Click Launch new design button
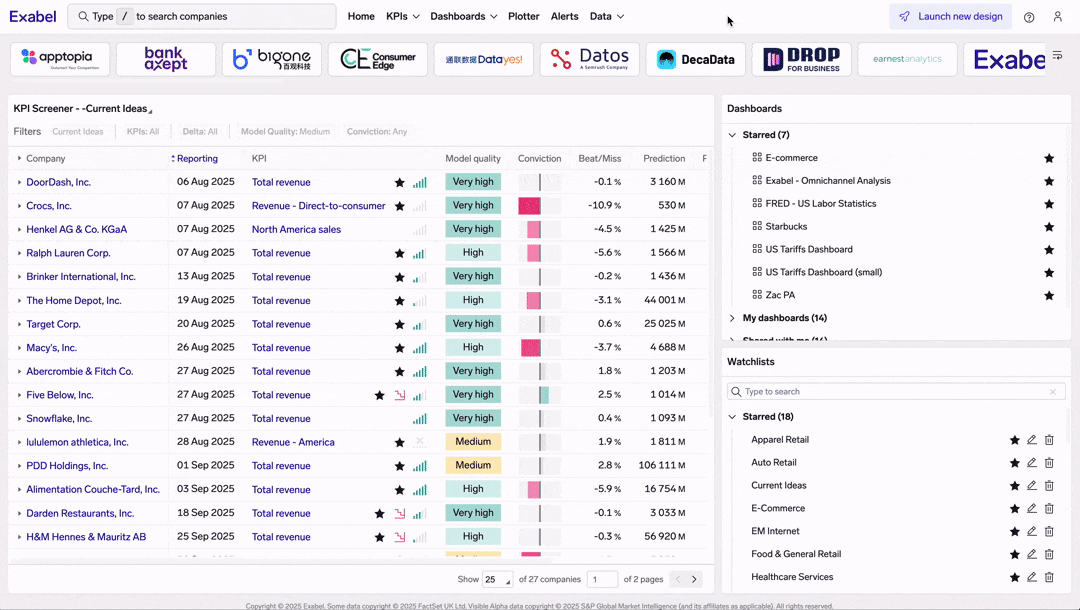Screen dimensions: 1080x610 [951, 17]
